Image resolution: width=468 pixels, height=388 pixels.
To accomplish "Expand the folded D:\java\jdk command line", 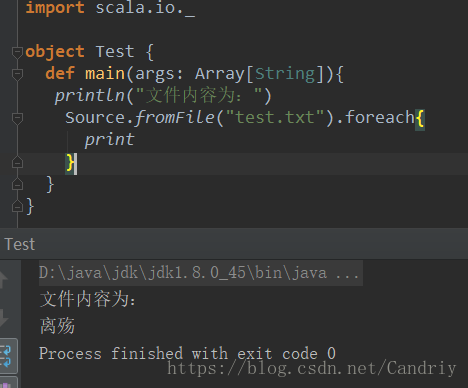I will 201,273.
